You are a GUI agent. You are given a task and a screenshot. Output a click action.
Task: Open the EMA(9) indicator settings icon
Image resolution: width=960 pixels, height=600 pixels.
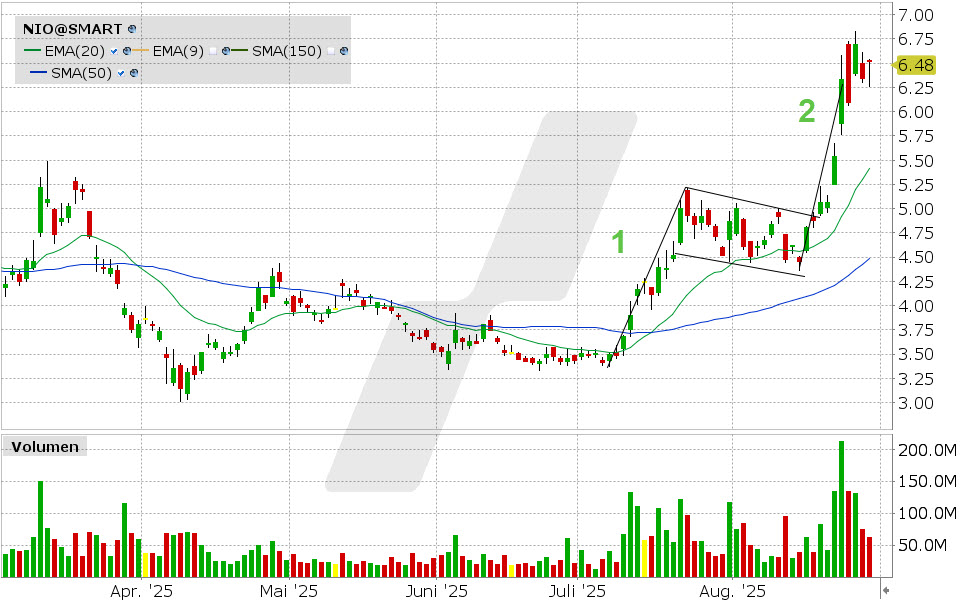(226, 51)
